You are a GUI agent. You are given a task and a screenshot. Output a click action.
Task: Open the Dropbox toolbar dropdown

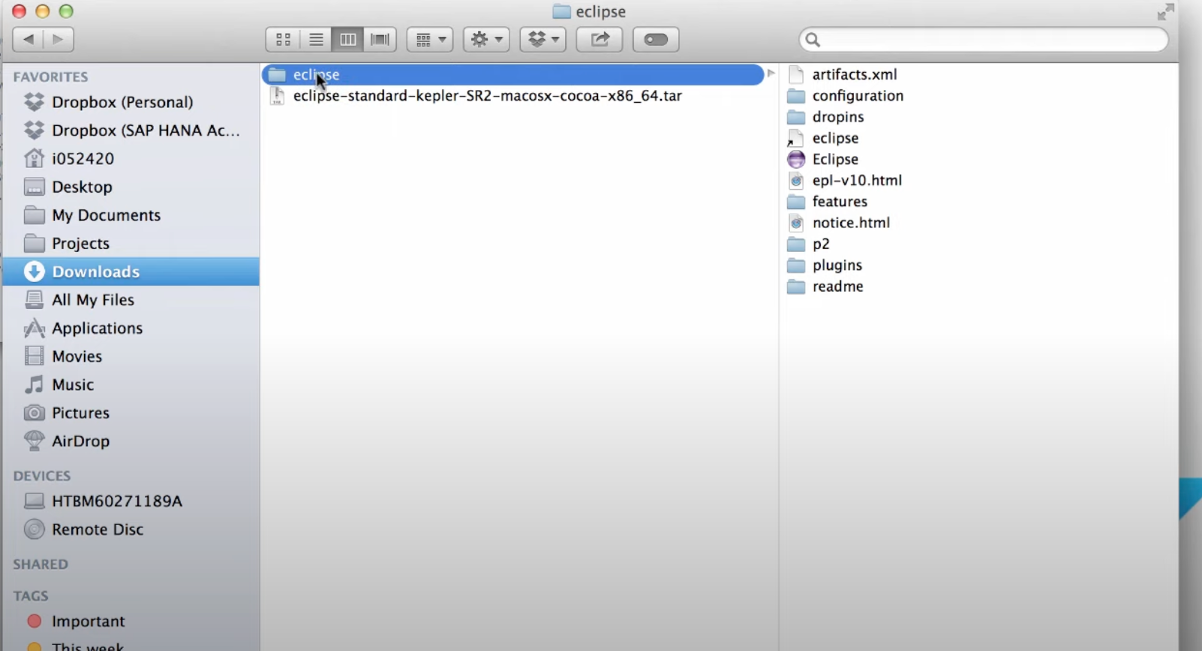pyautogui.click(x=543, y=40)
